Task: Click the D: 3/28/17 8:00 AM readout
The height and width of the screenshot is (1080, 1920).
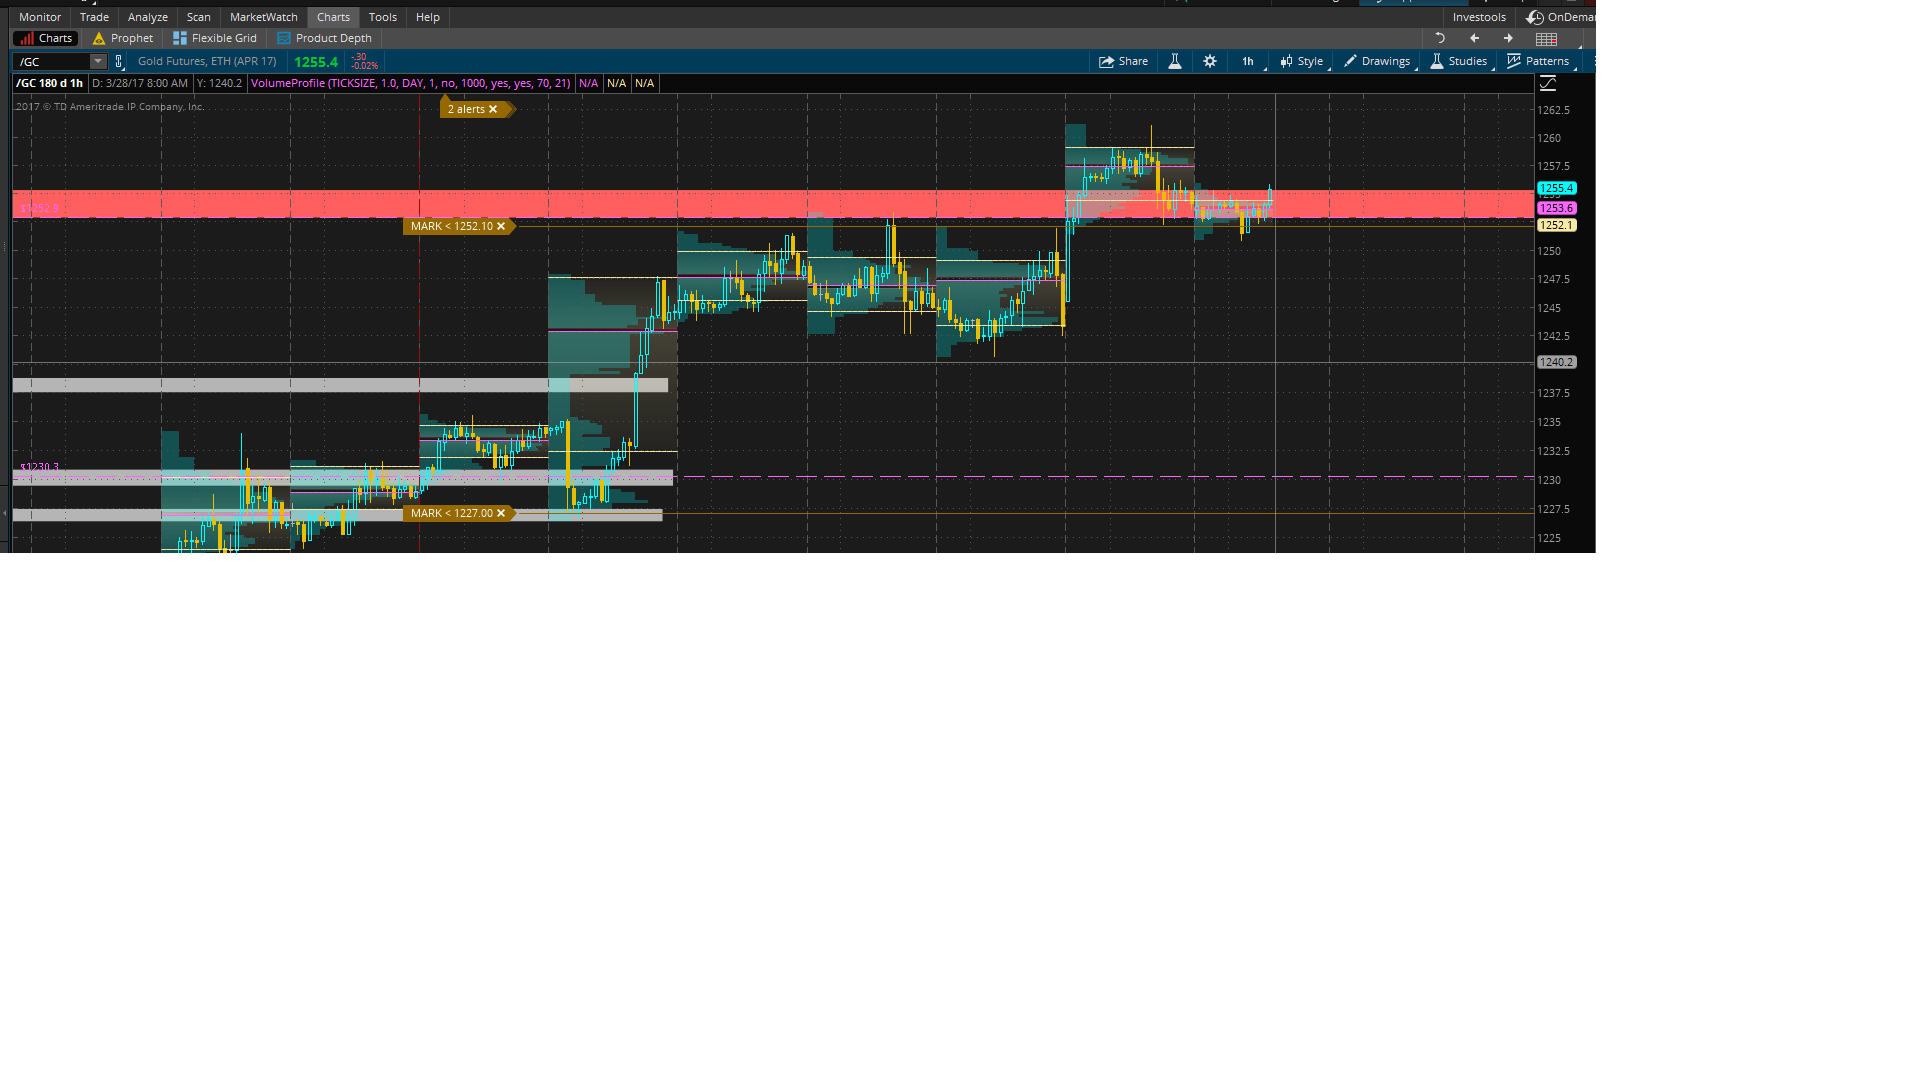Action: (140, 83)
